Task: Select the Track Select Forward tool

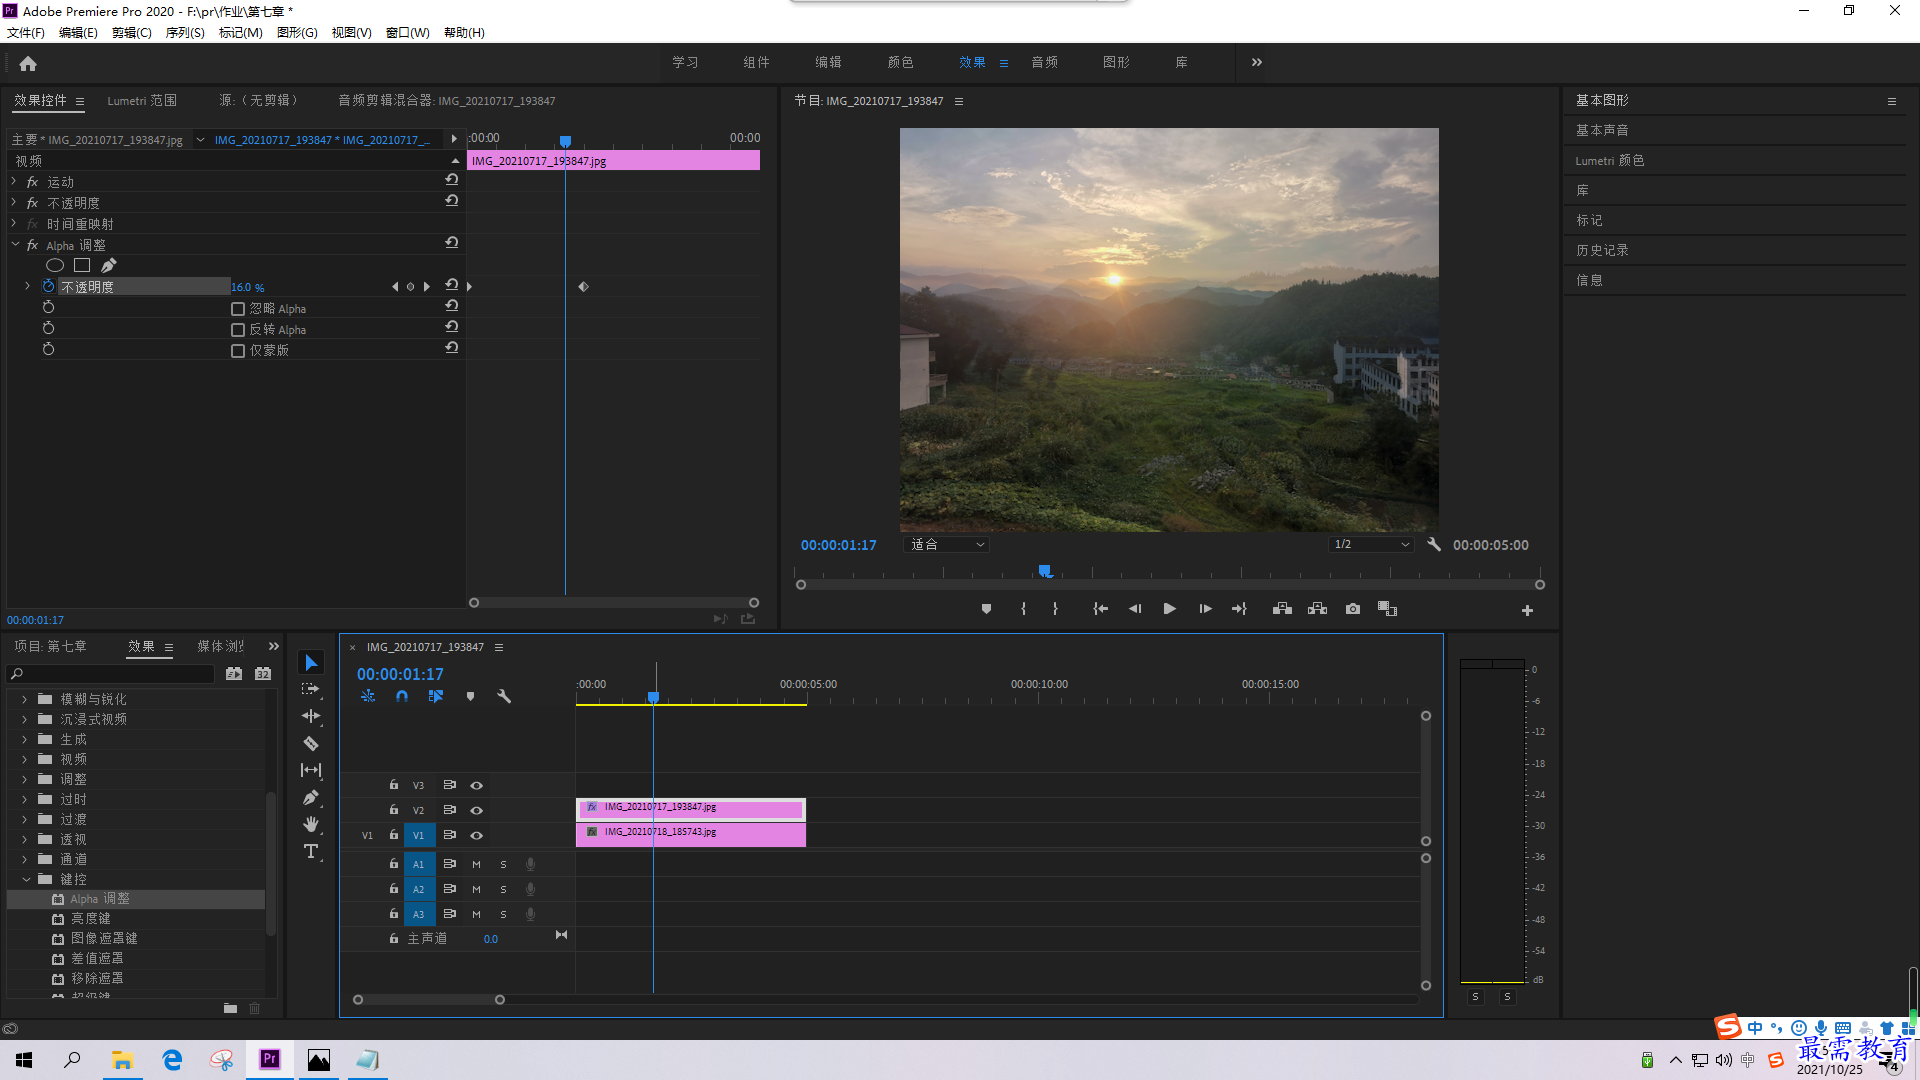Action: [x=311, y=689]
